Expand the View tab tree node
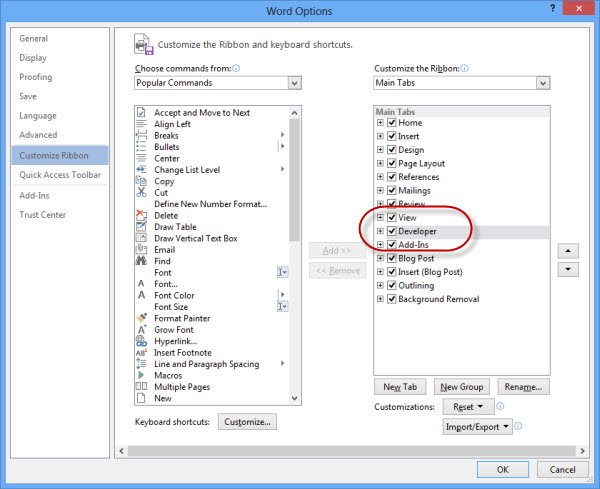 380,217
